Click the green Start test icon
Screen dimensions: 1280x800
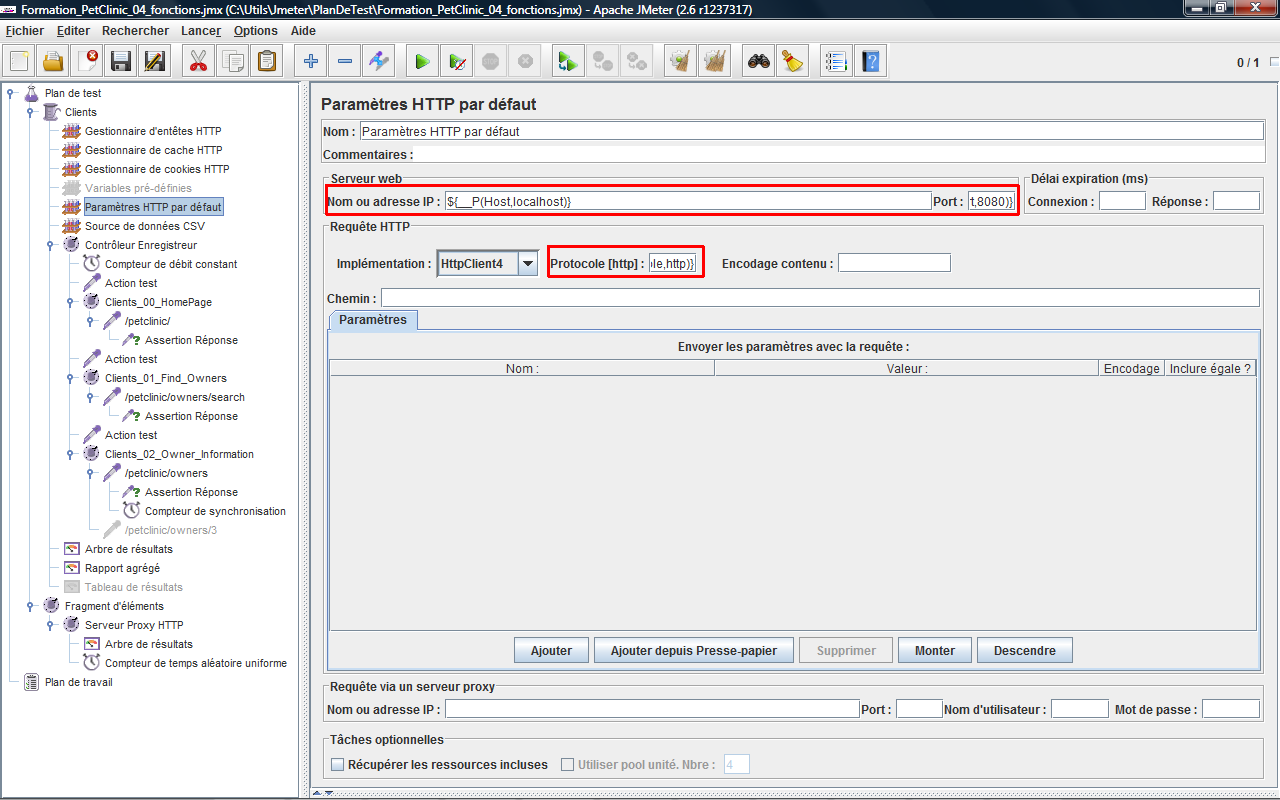[422, 62]
